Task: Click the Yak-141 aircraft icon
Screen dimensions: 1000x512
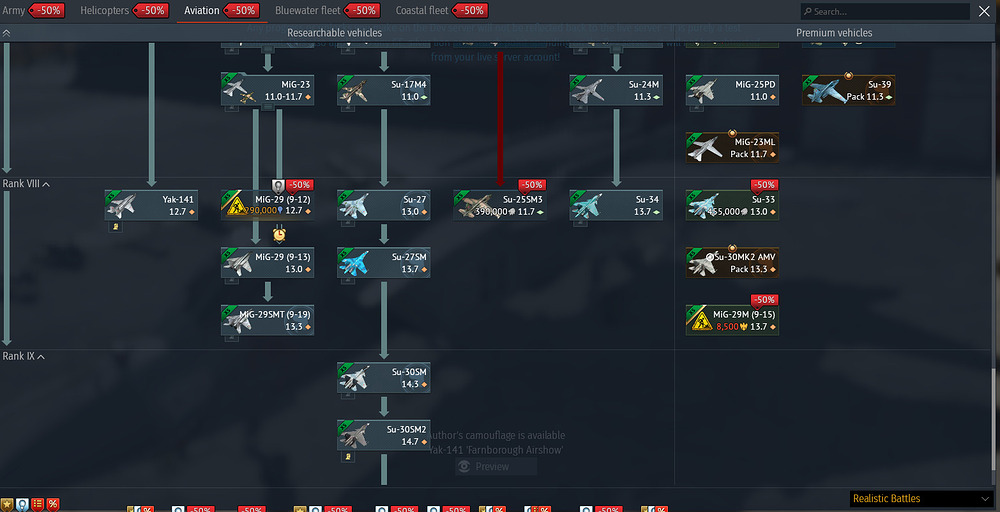Action: click(x=124, y=205)
